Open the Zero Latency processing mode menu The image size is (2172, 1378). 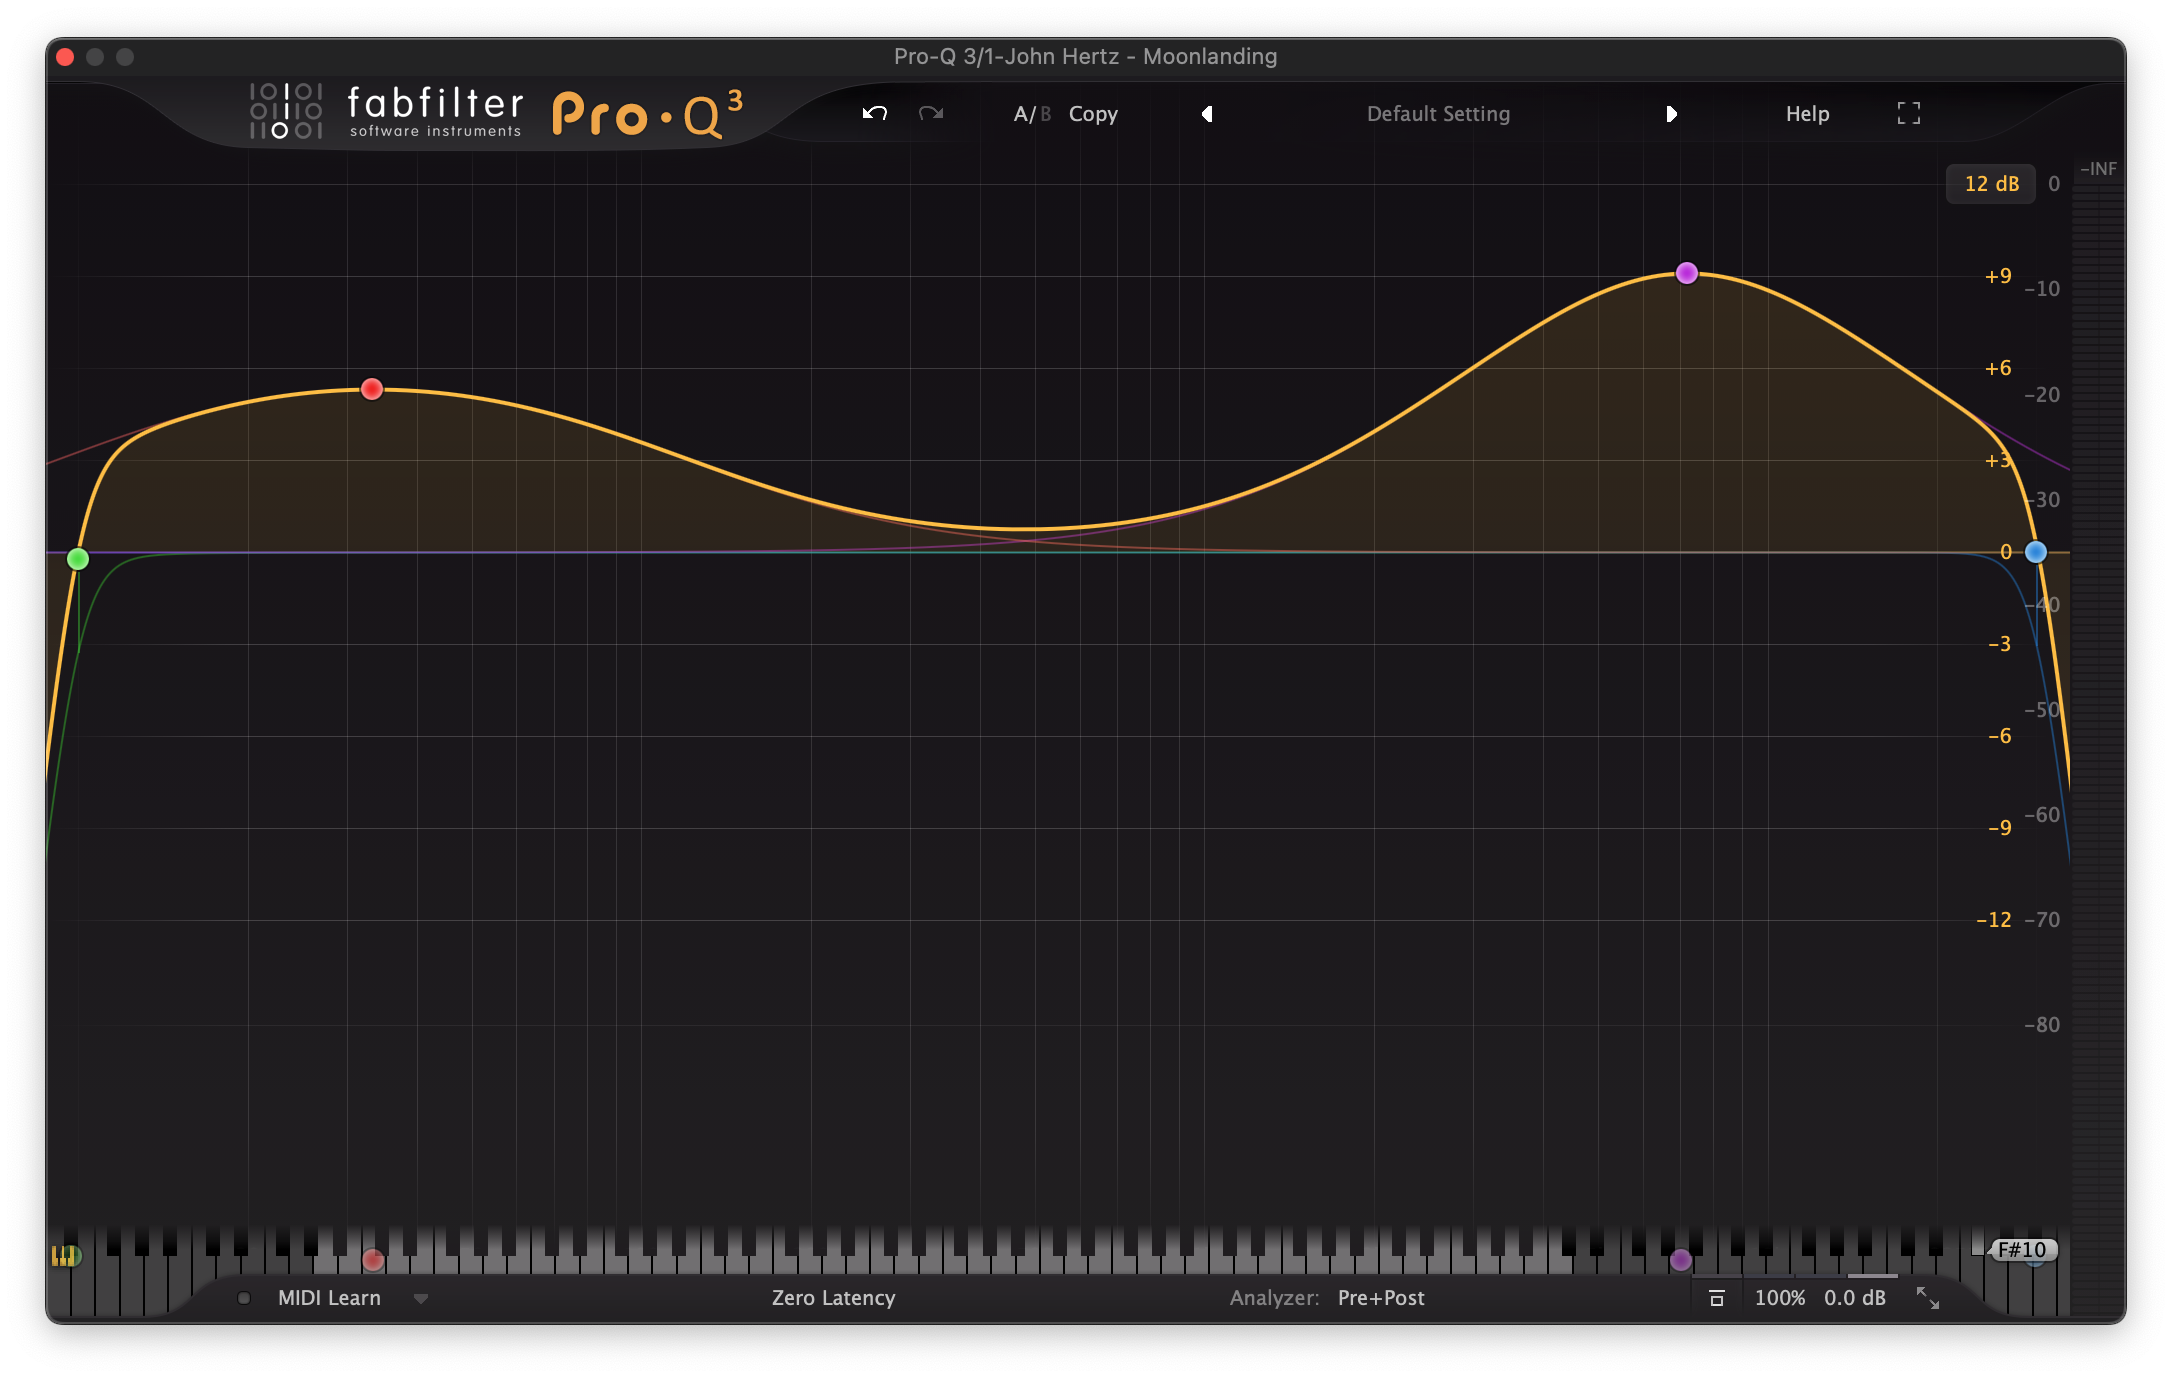point(833,1298)
